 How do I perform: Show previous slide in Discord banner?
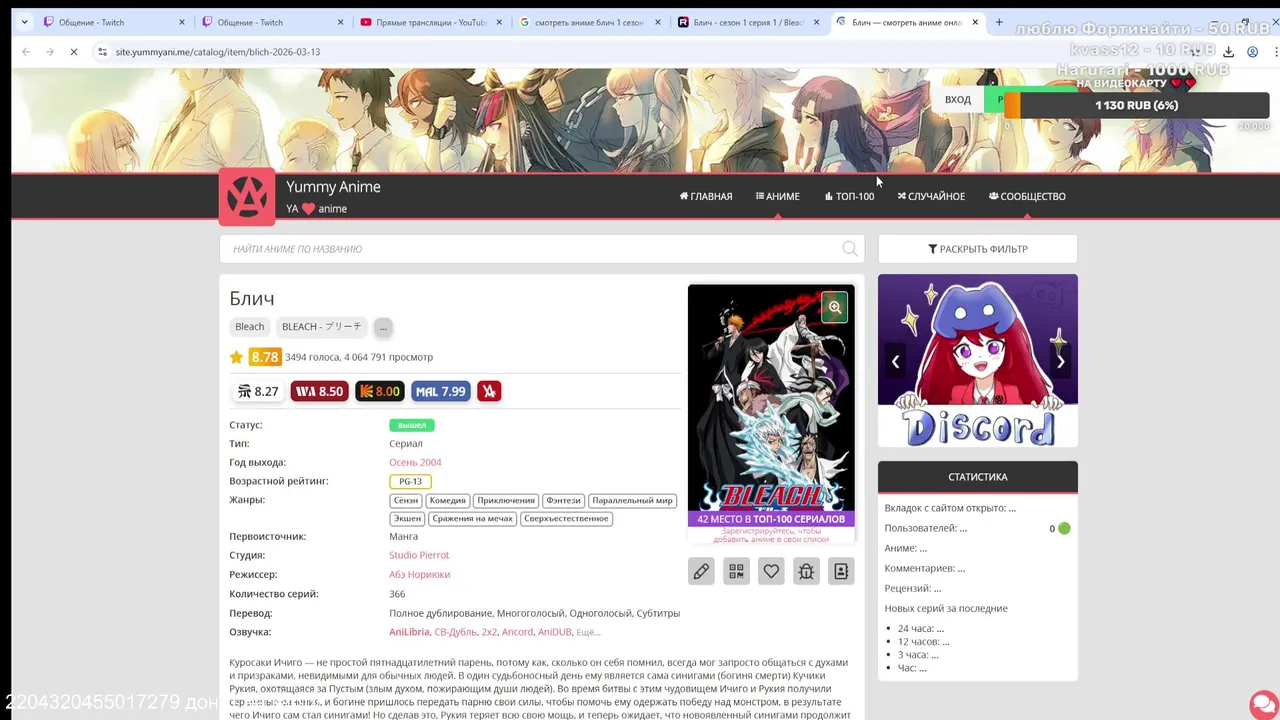(895, 362)
